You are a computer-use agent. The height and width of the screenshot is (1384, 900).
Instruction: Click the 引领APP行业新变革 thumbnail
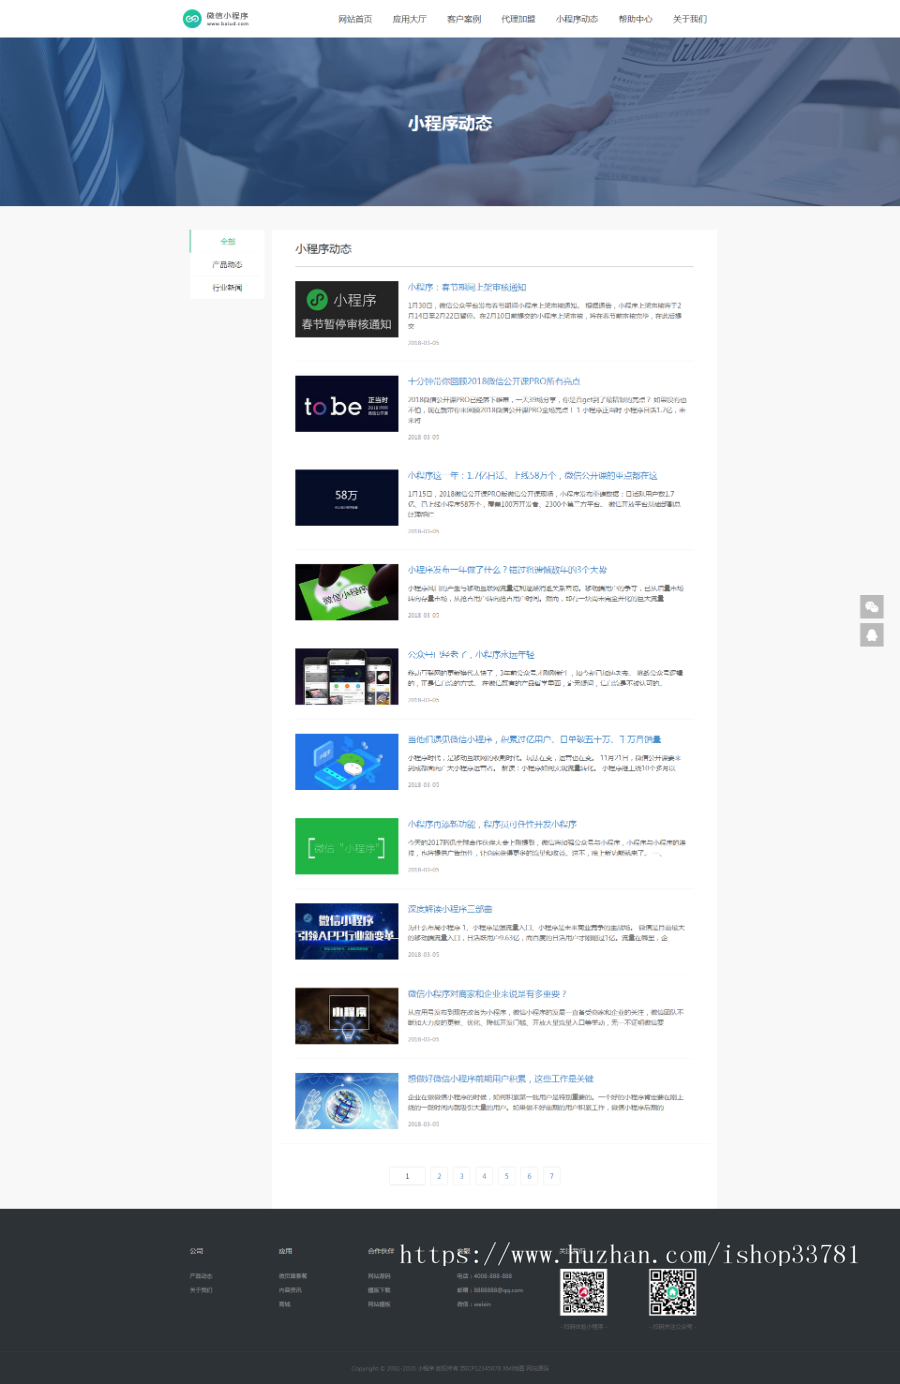point(347,931)
